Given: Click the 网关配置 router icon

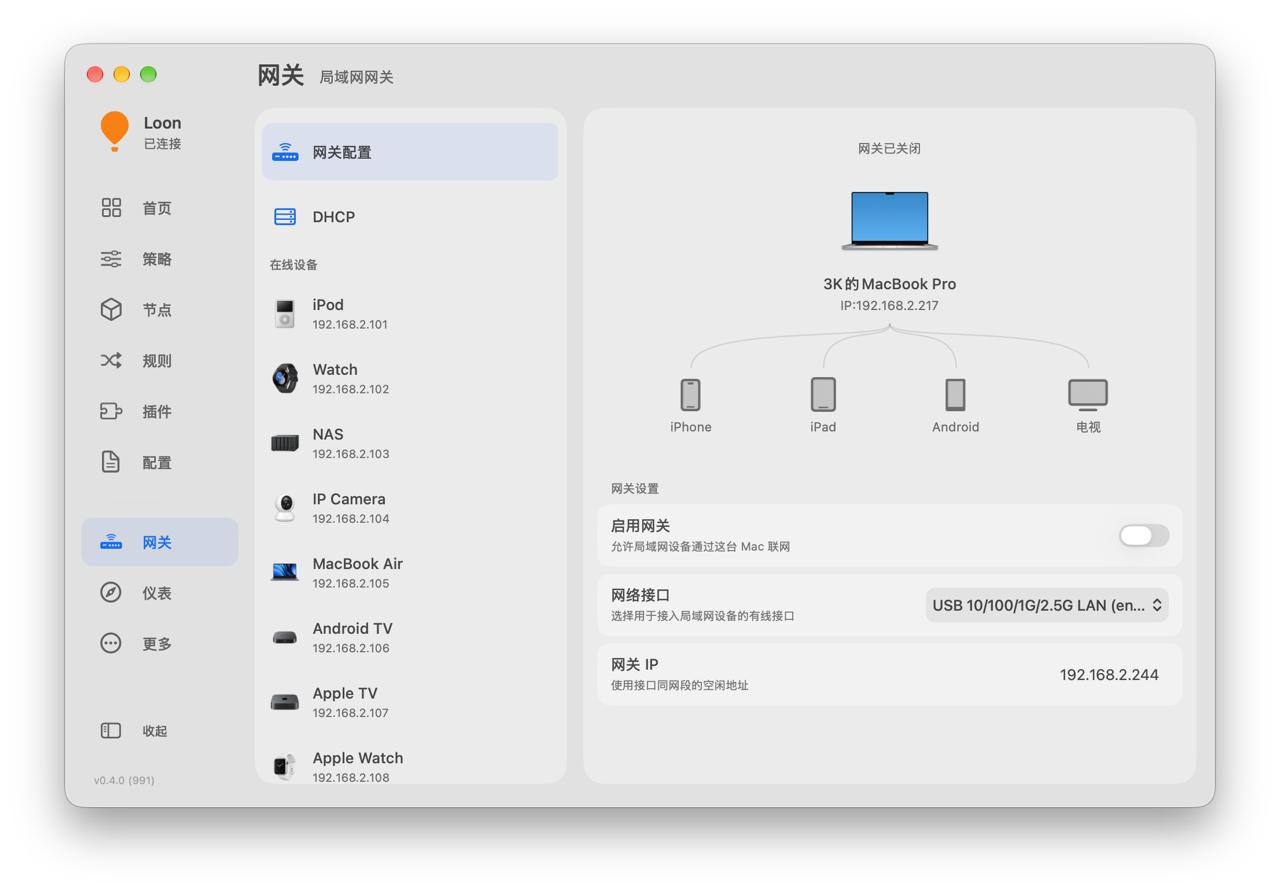Looking at the screenshot, I should [285, 152].
